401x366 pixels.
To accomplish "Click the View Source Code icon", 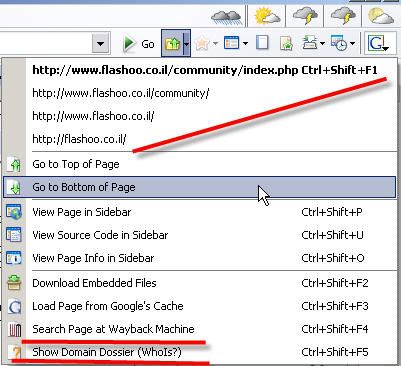I will click(x=14, y=235).
